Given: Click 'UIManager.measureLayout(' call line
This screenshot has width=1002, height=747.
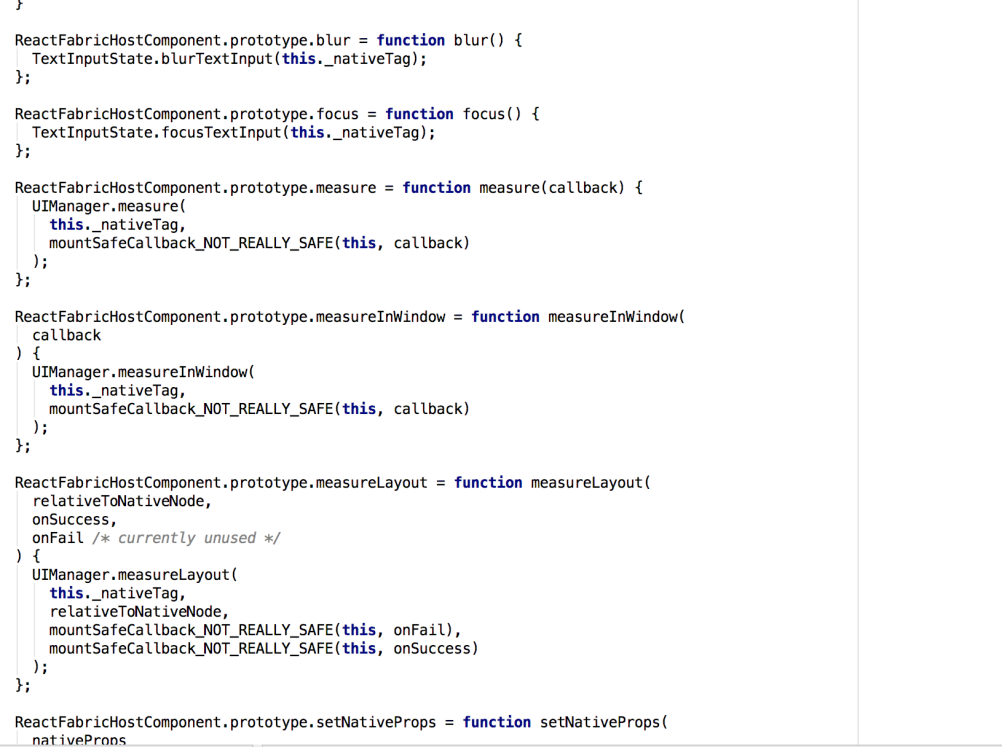Looking at the screenshot, I should click(134, 575).
